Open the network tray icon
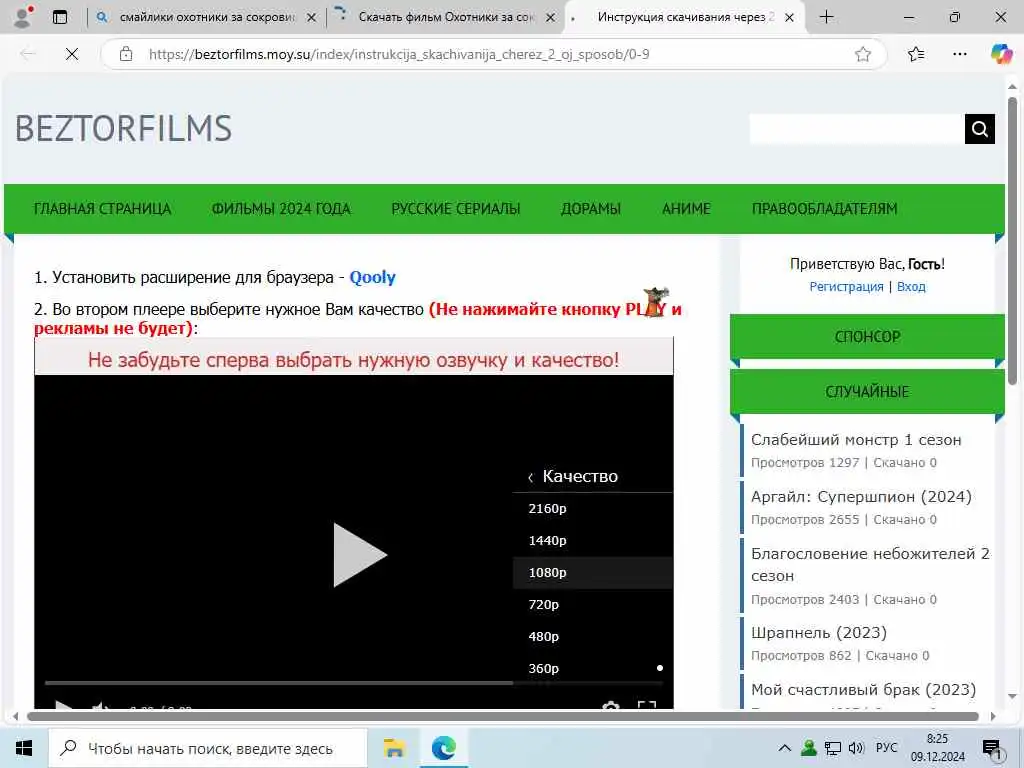This screenshot has height=768, width=1024. pyautogui.click(x=833, y=748)
